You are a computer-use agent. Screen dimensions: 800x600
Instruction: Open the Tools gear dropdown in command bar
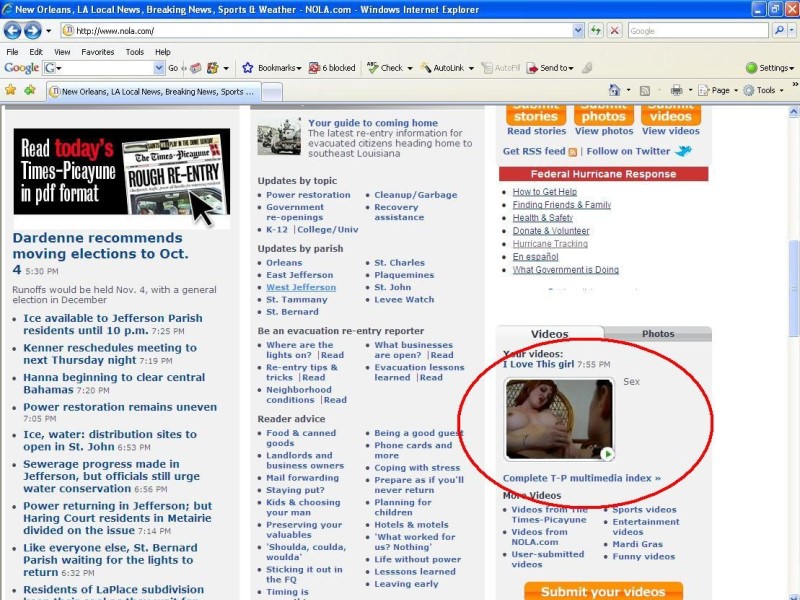763,90
